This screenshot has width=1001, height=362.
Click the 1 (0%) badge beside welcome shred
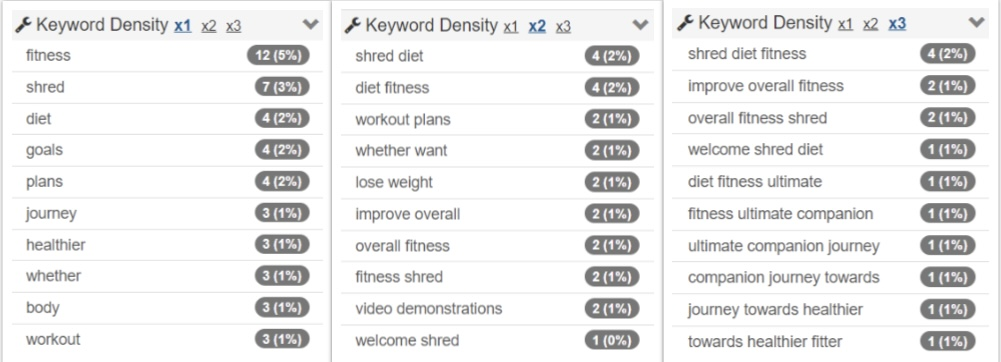pos(612,340)
